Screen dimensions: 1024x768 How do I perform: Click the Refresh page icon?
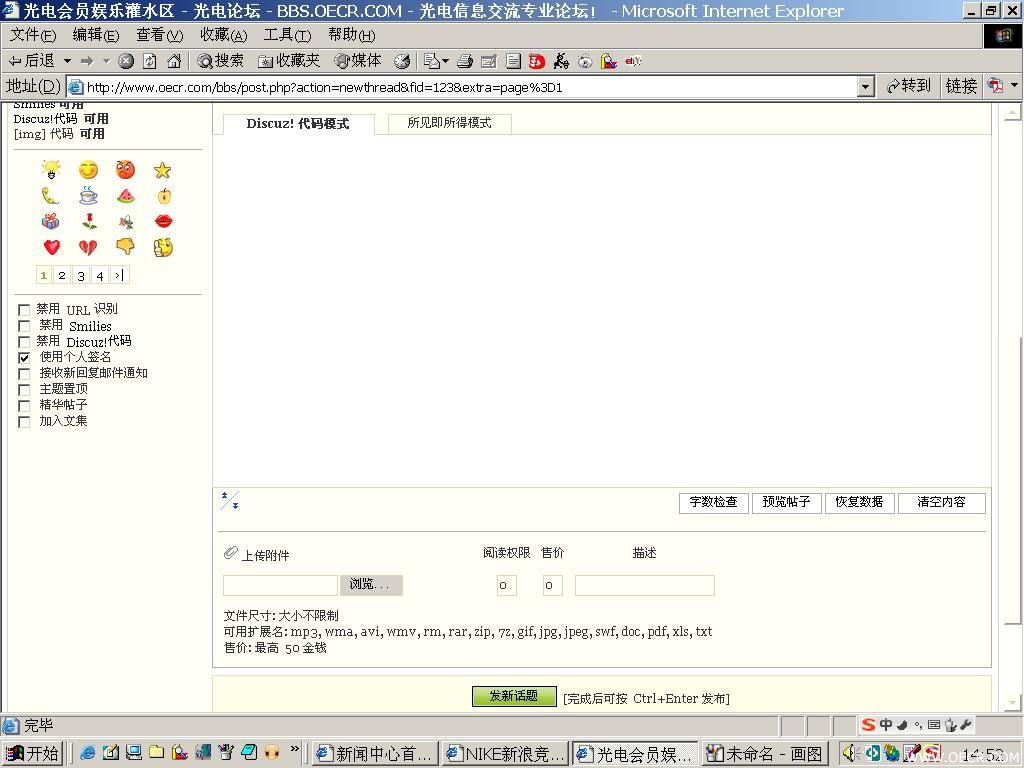pos(150,61)
